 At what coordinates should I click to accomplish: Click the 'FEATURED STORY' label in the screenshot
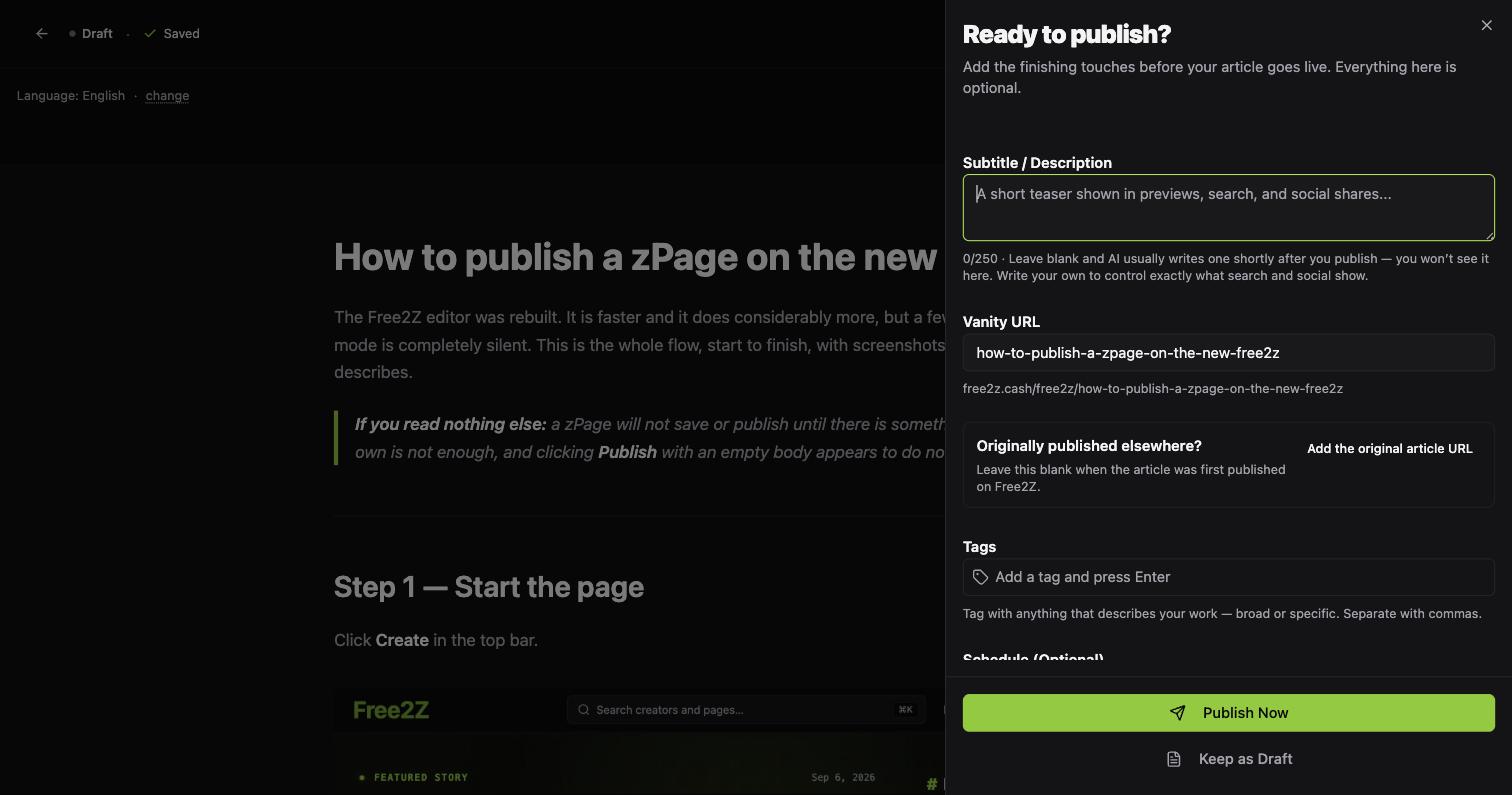coord(421,777)
